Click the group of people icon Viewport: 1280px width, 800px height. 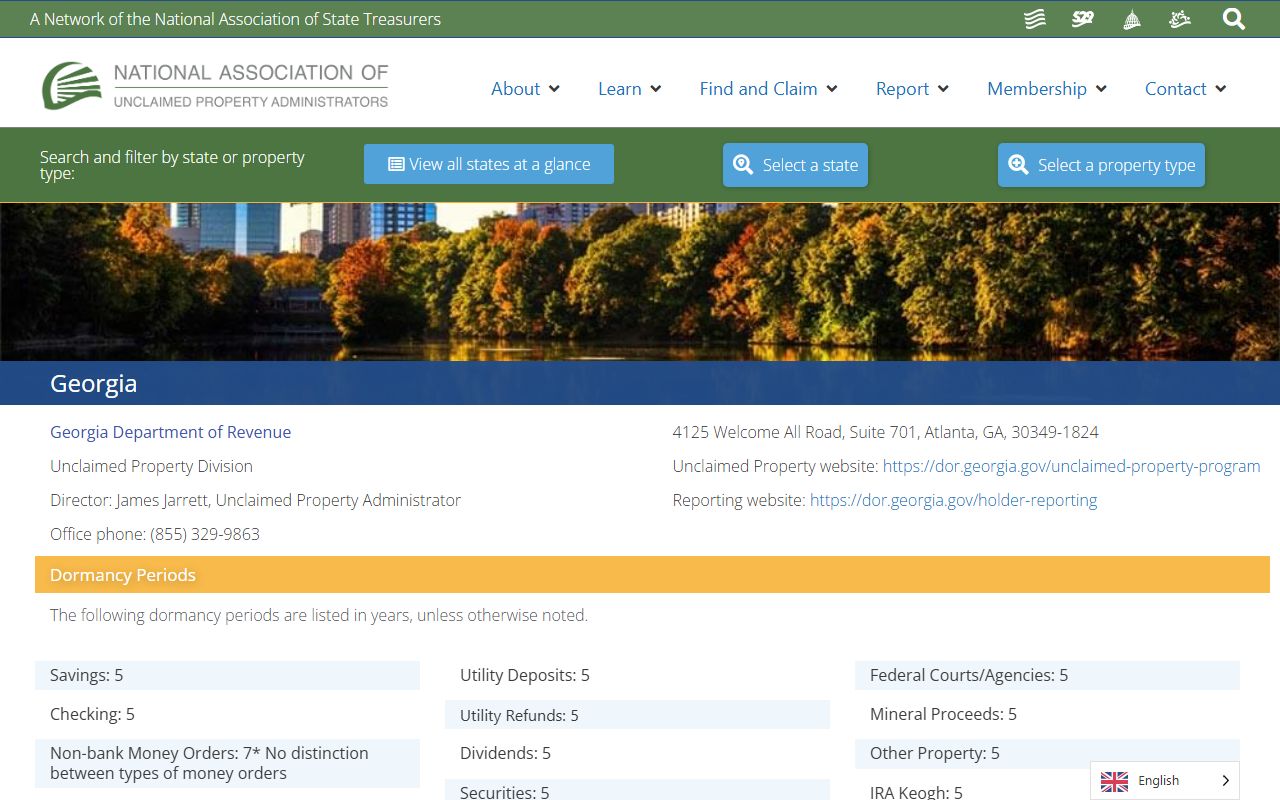click(1180, 19)
